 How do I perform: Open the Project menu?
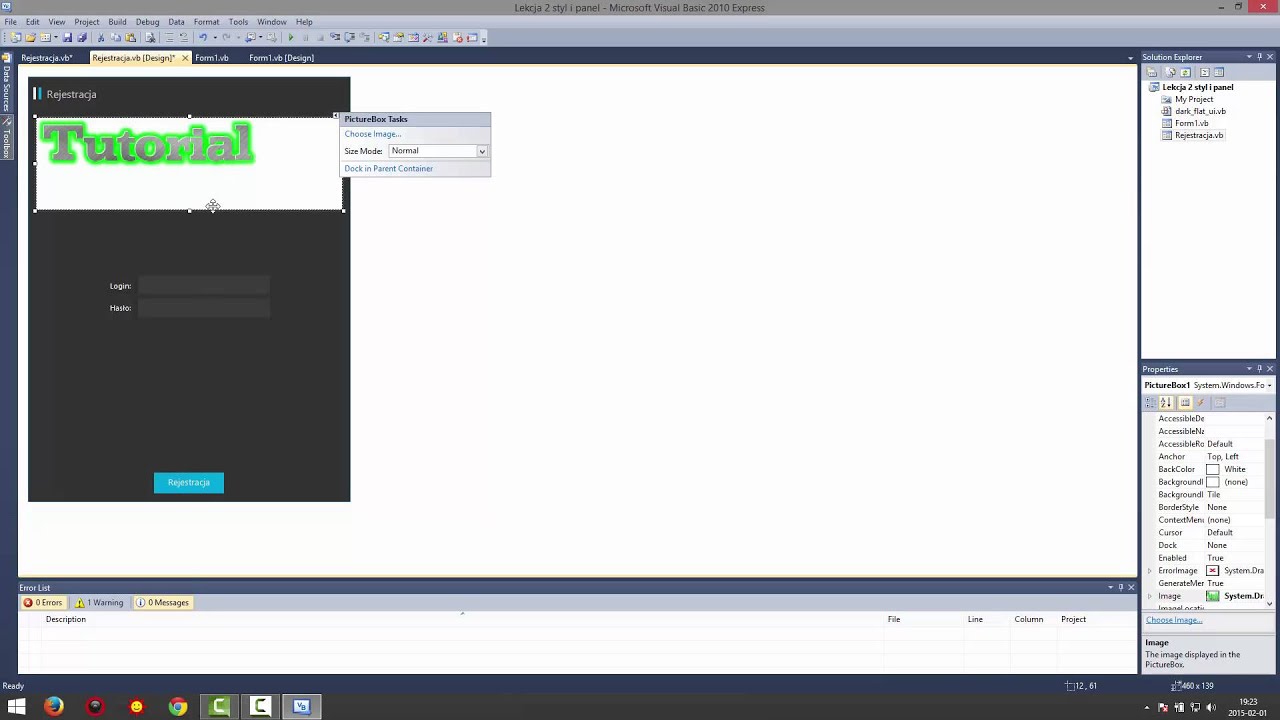click(x=87, y=22)
